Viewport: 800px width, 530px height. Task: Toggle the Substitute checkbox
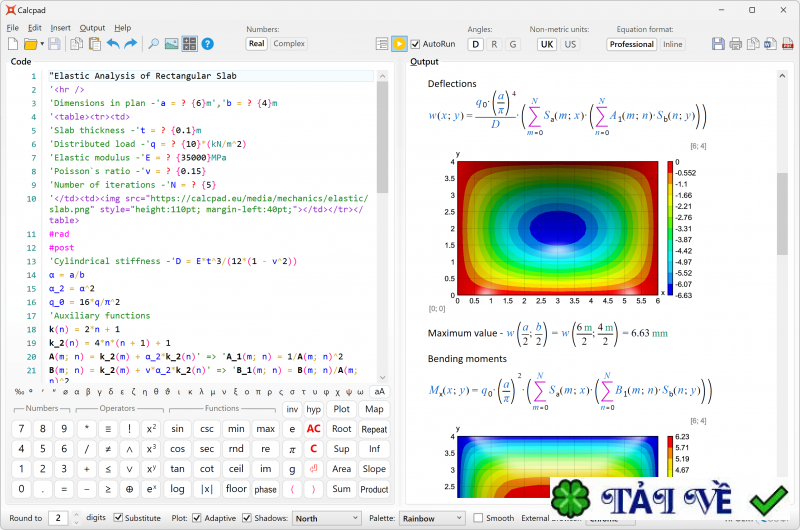119,518
